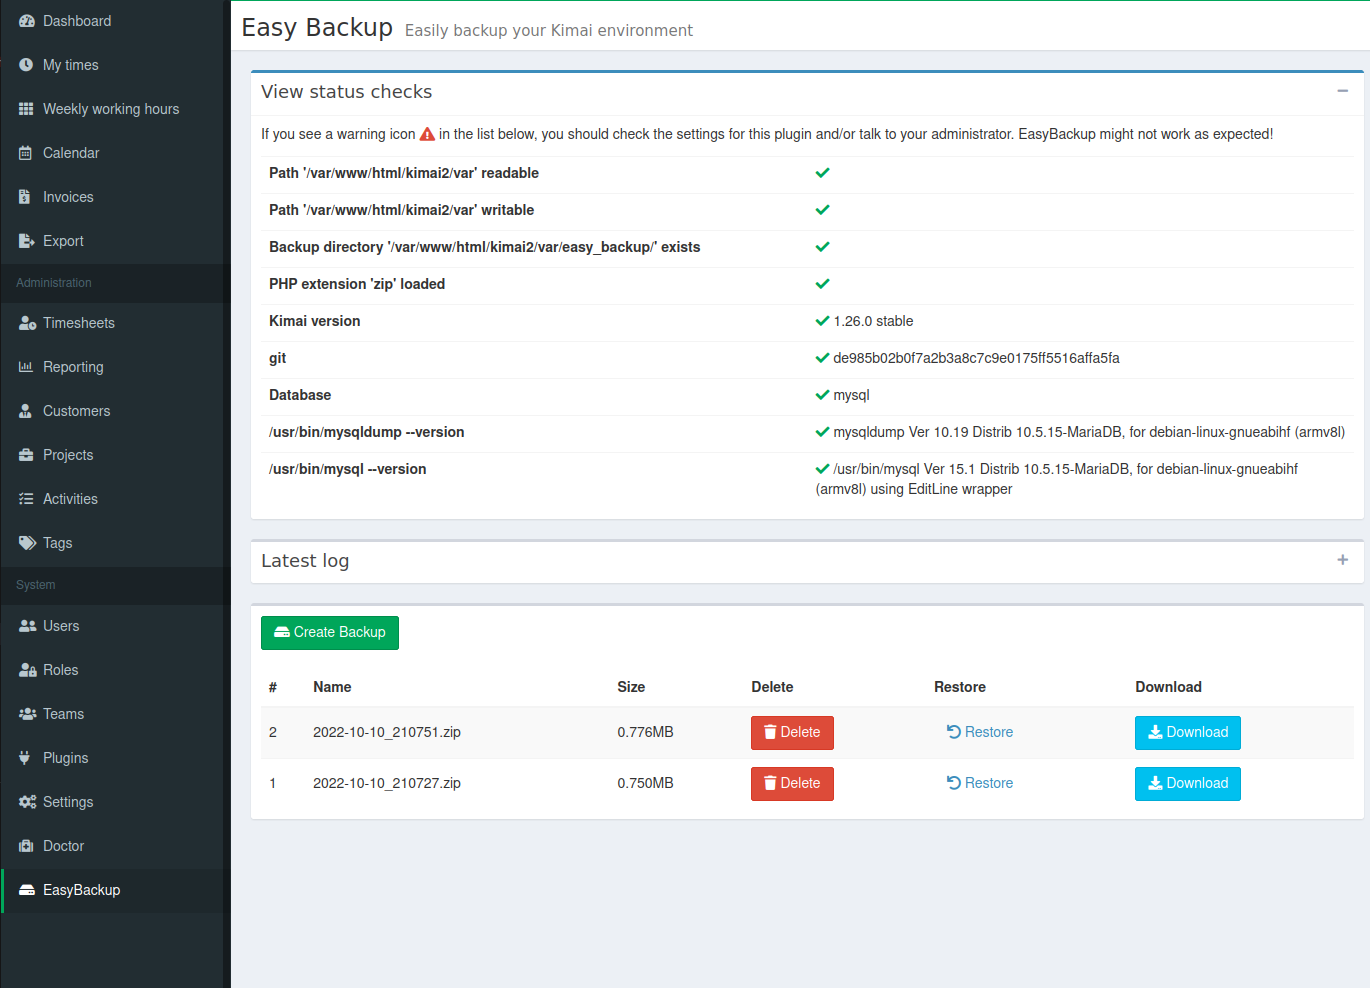Restore backup 2022-10-10_210727.zip
1370x988 pixels.
(x=980, y=783)
